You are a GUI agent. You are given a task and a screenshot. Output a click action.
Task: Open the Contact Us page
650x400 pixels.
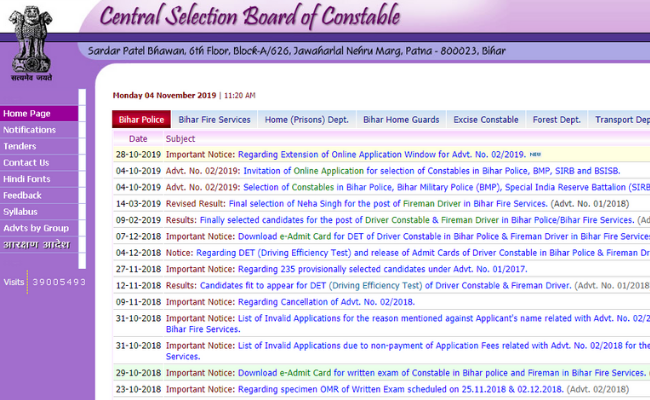26,163
